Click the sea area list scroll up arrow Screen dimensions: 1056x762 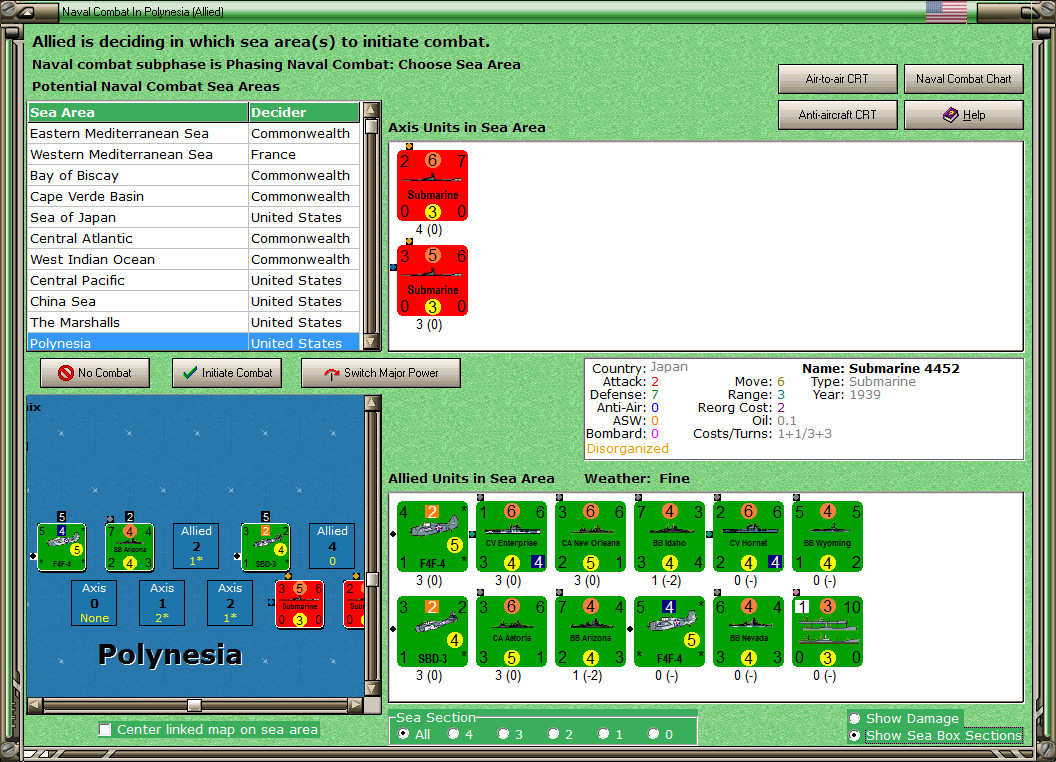coord(371,110)
